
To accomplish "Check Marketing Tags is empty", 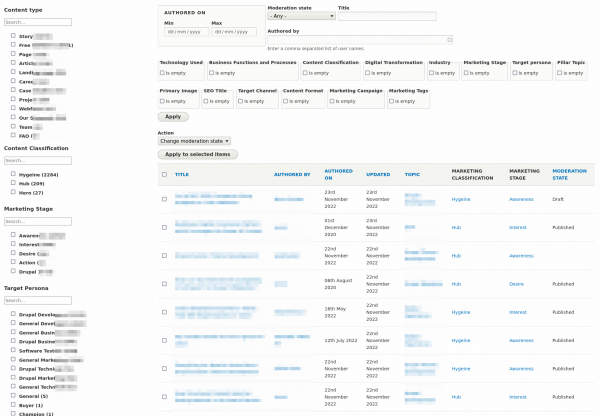I will [x=392, y=101].
